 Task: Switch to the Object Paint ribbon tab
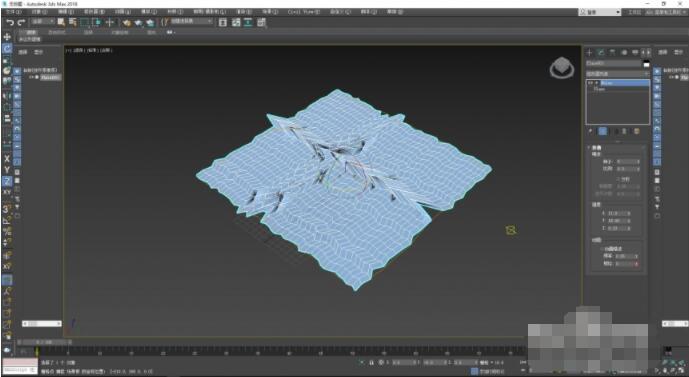[x=120, y=33]
